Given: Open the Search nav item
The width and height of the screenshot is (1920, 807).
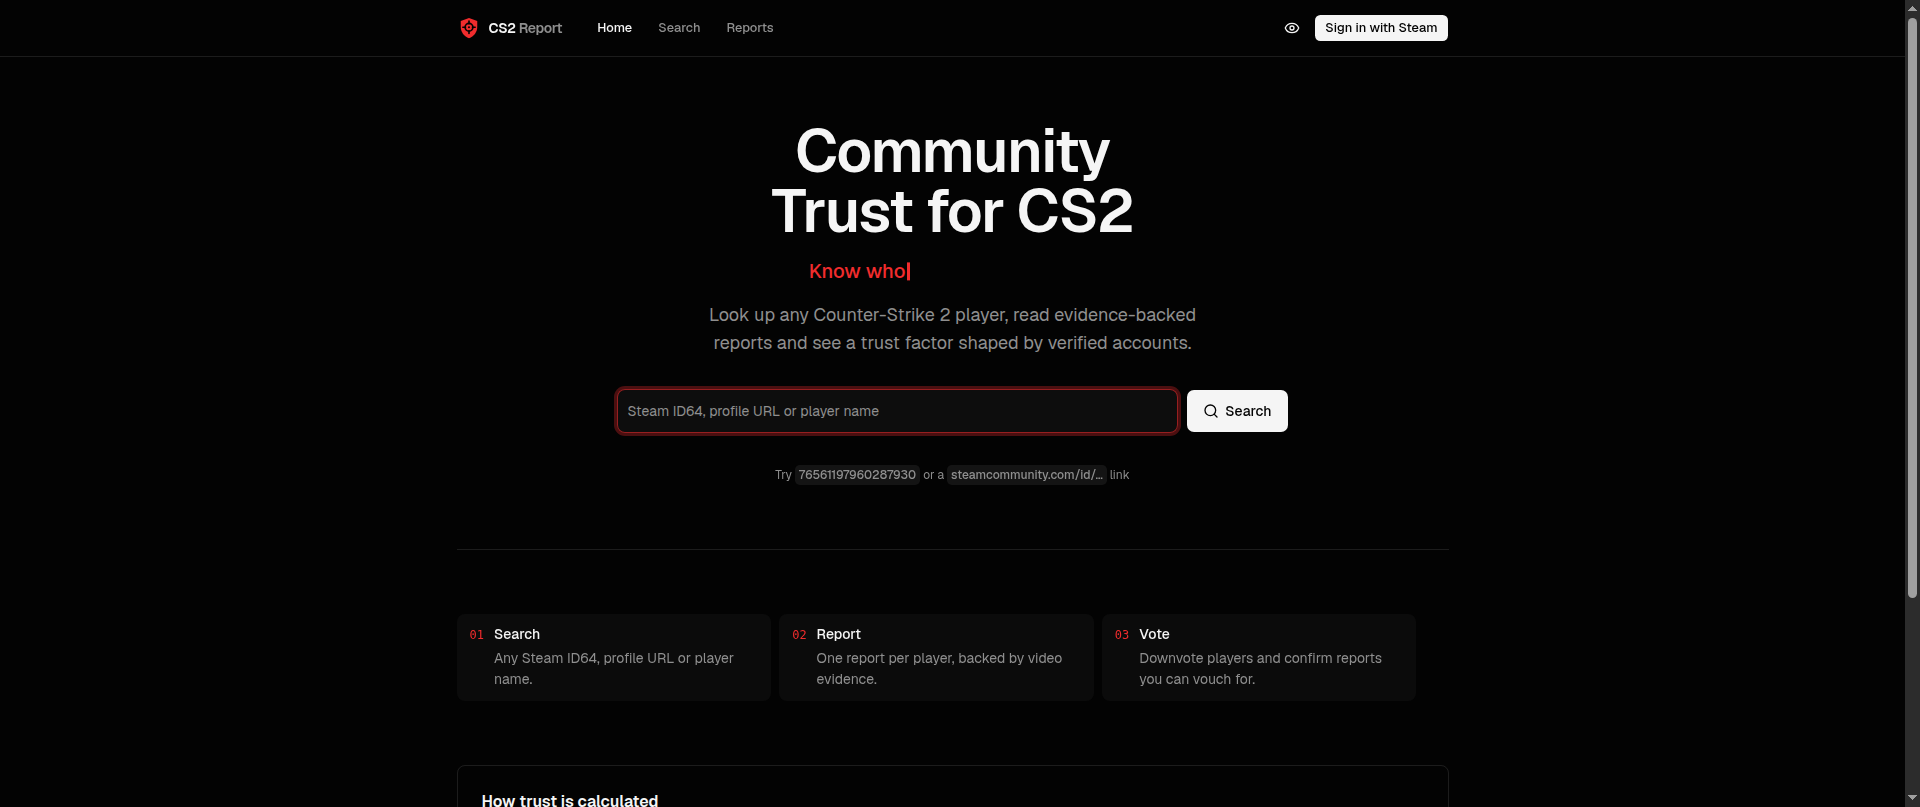Looking at the screenshot, I should click(679, 28).
